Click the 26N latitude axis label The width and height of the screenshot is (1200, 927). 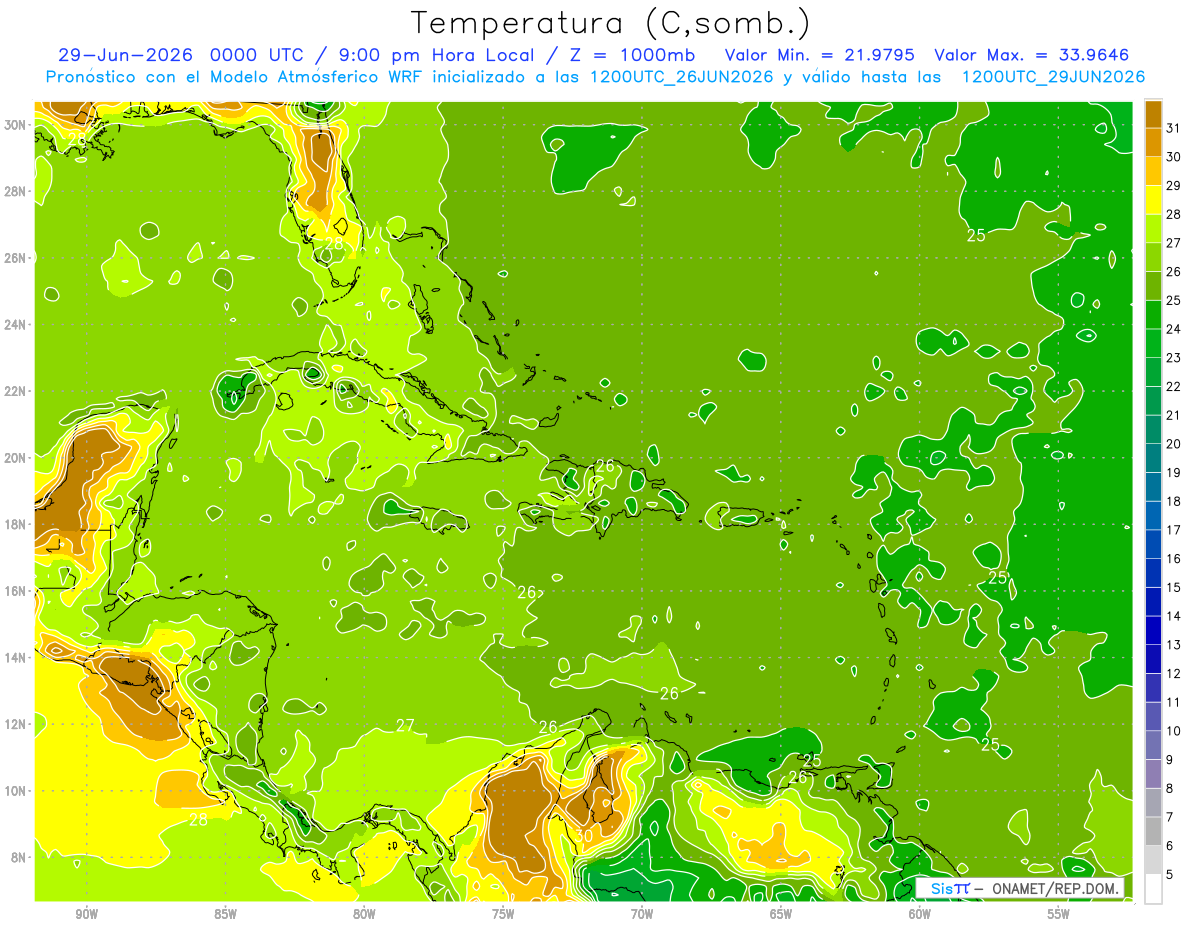click(14, 257)
